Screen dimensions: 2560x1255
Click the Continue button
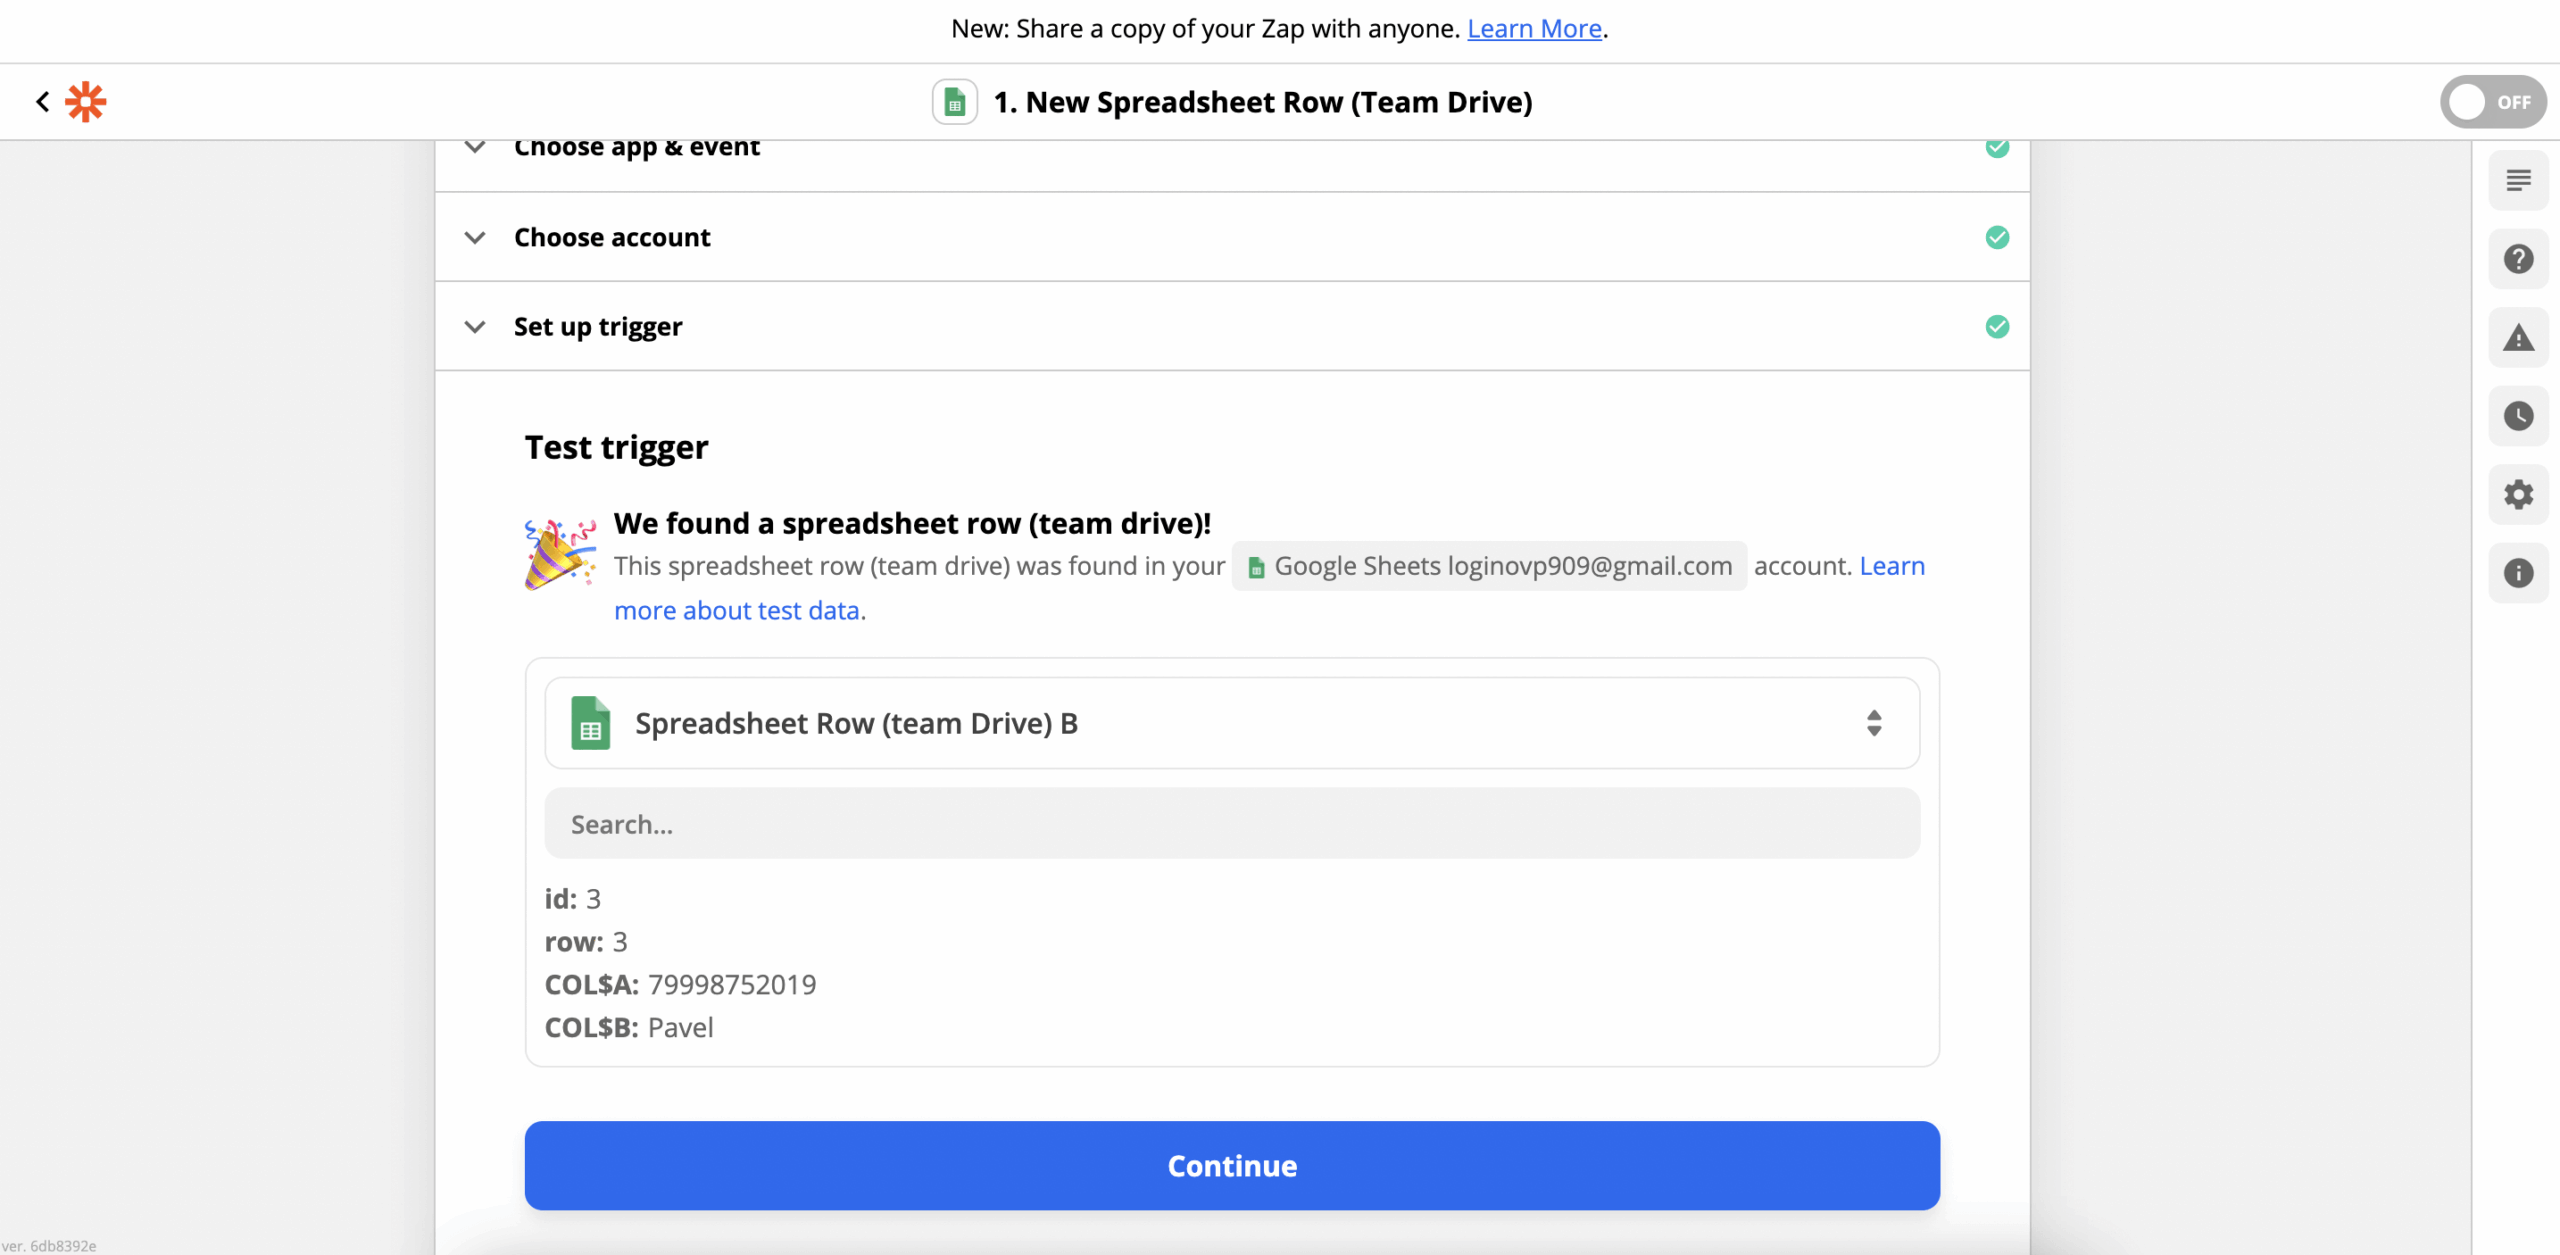click(1231, 1166)
